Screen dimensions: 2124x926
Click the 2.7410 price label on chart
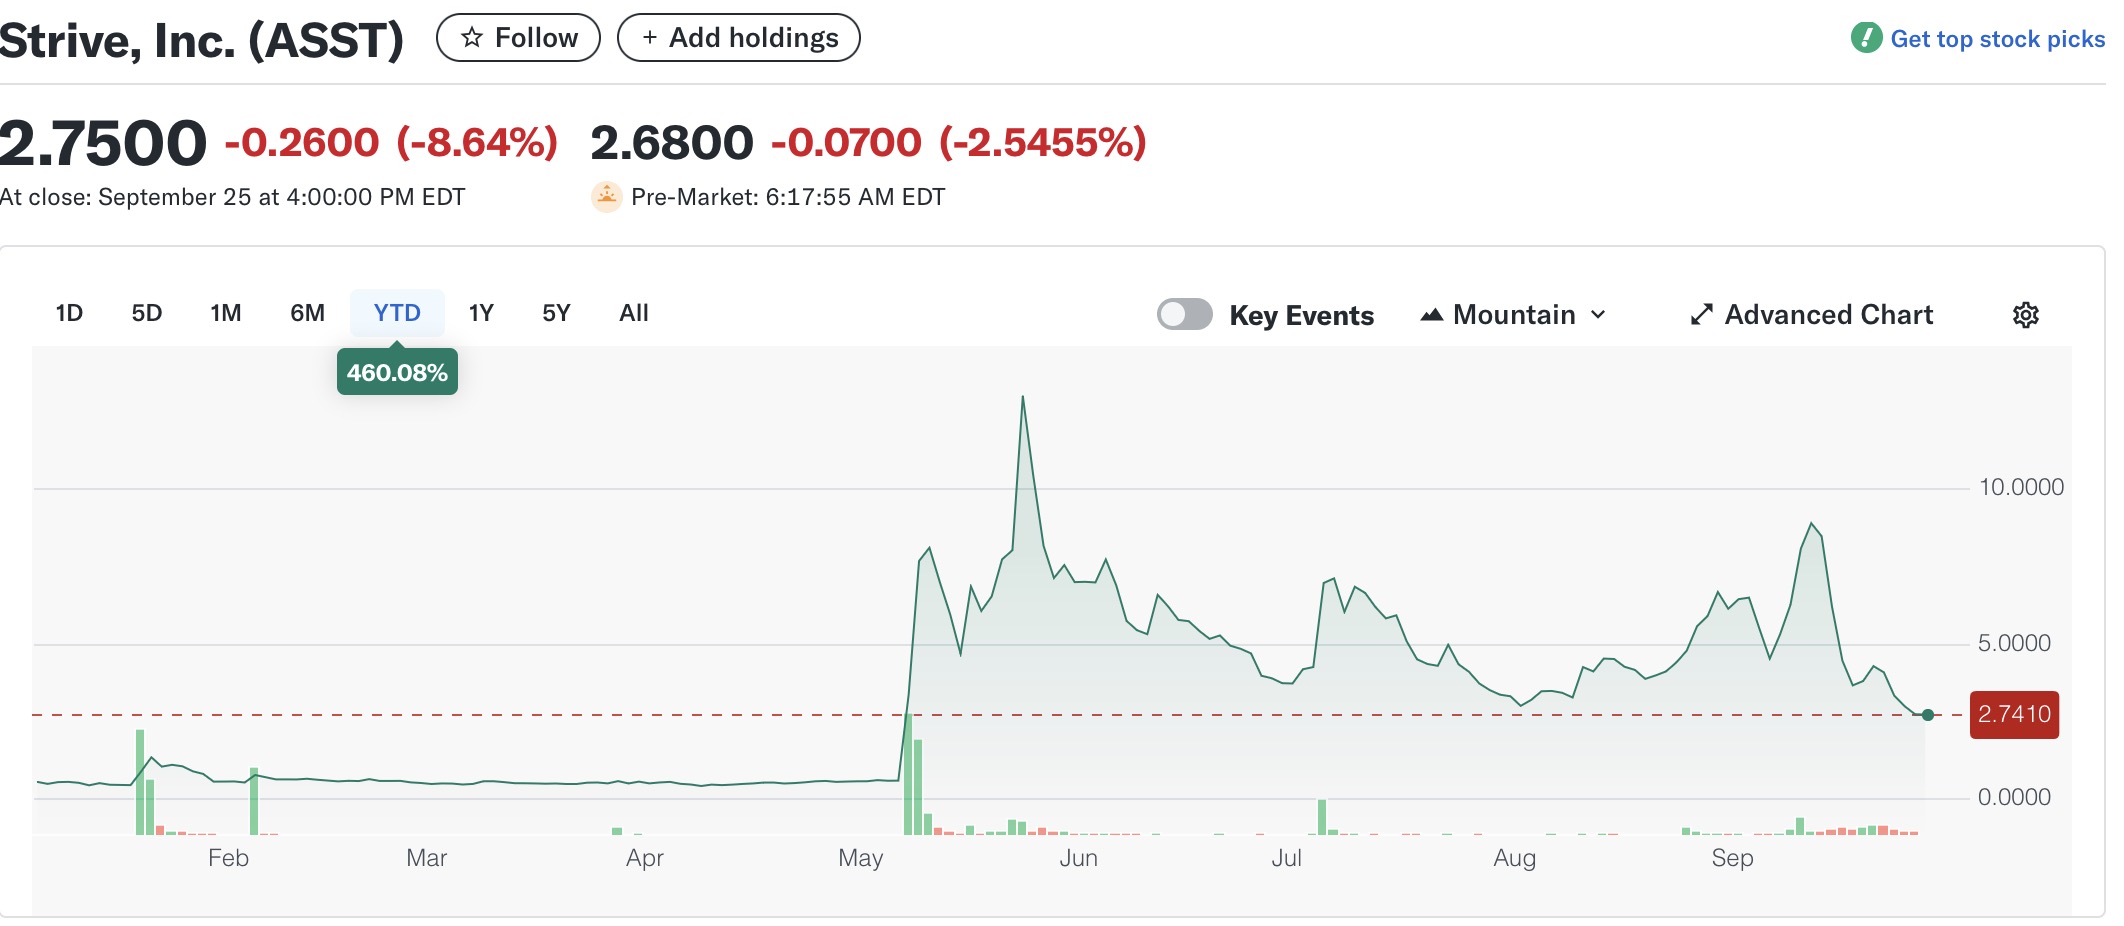click(x=2014, y=715)
